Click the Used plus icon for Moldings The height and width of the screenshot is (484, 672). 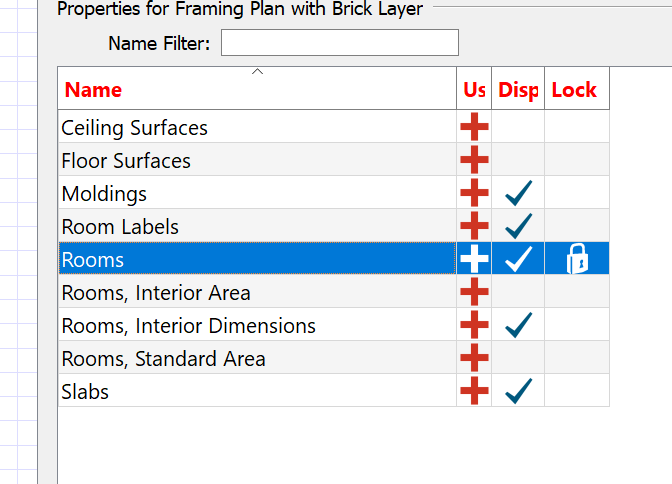(474, 192)
